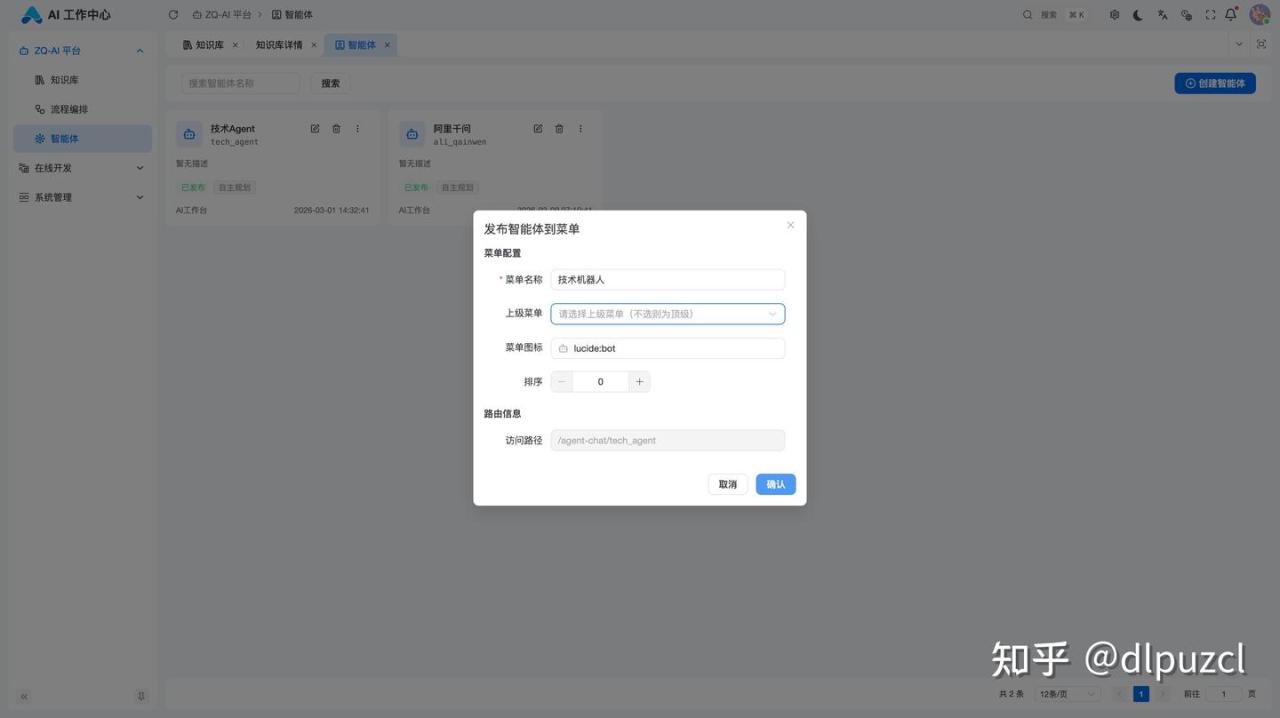Click the 菜单图标 lucide:bot field
The image size is (1280, 718).
(667, 348)
